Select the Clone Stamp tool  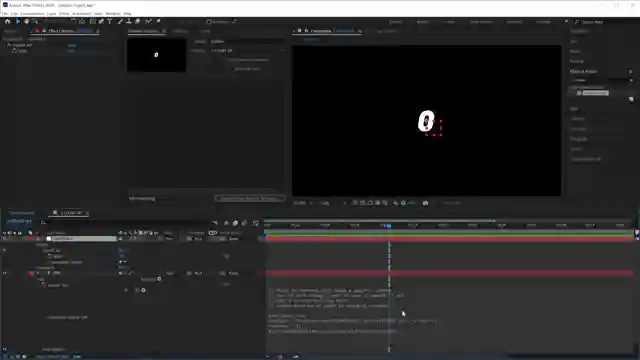pyautogui.click(x=129, y=22)
